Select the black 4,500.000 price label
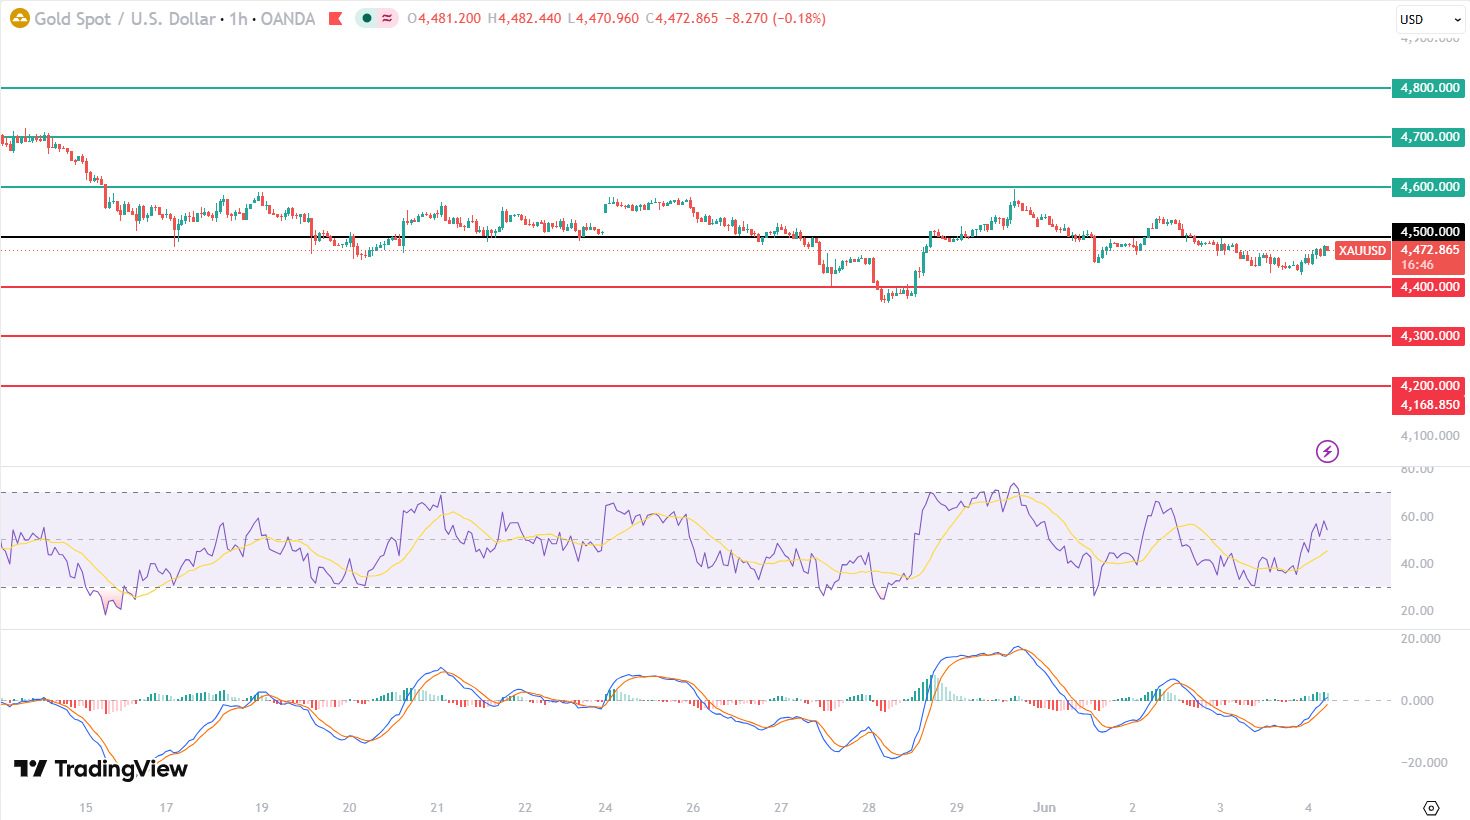1470x820 pixels. click(1429, 232)
